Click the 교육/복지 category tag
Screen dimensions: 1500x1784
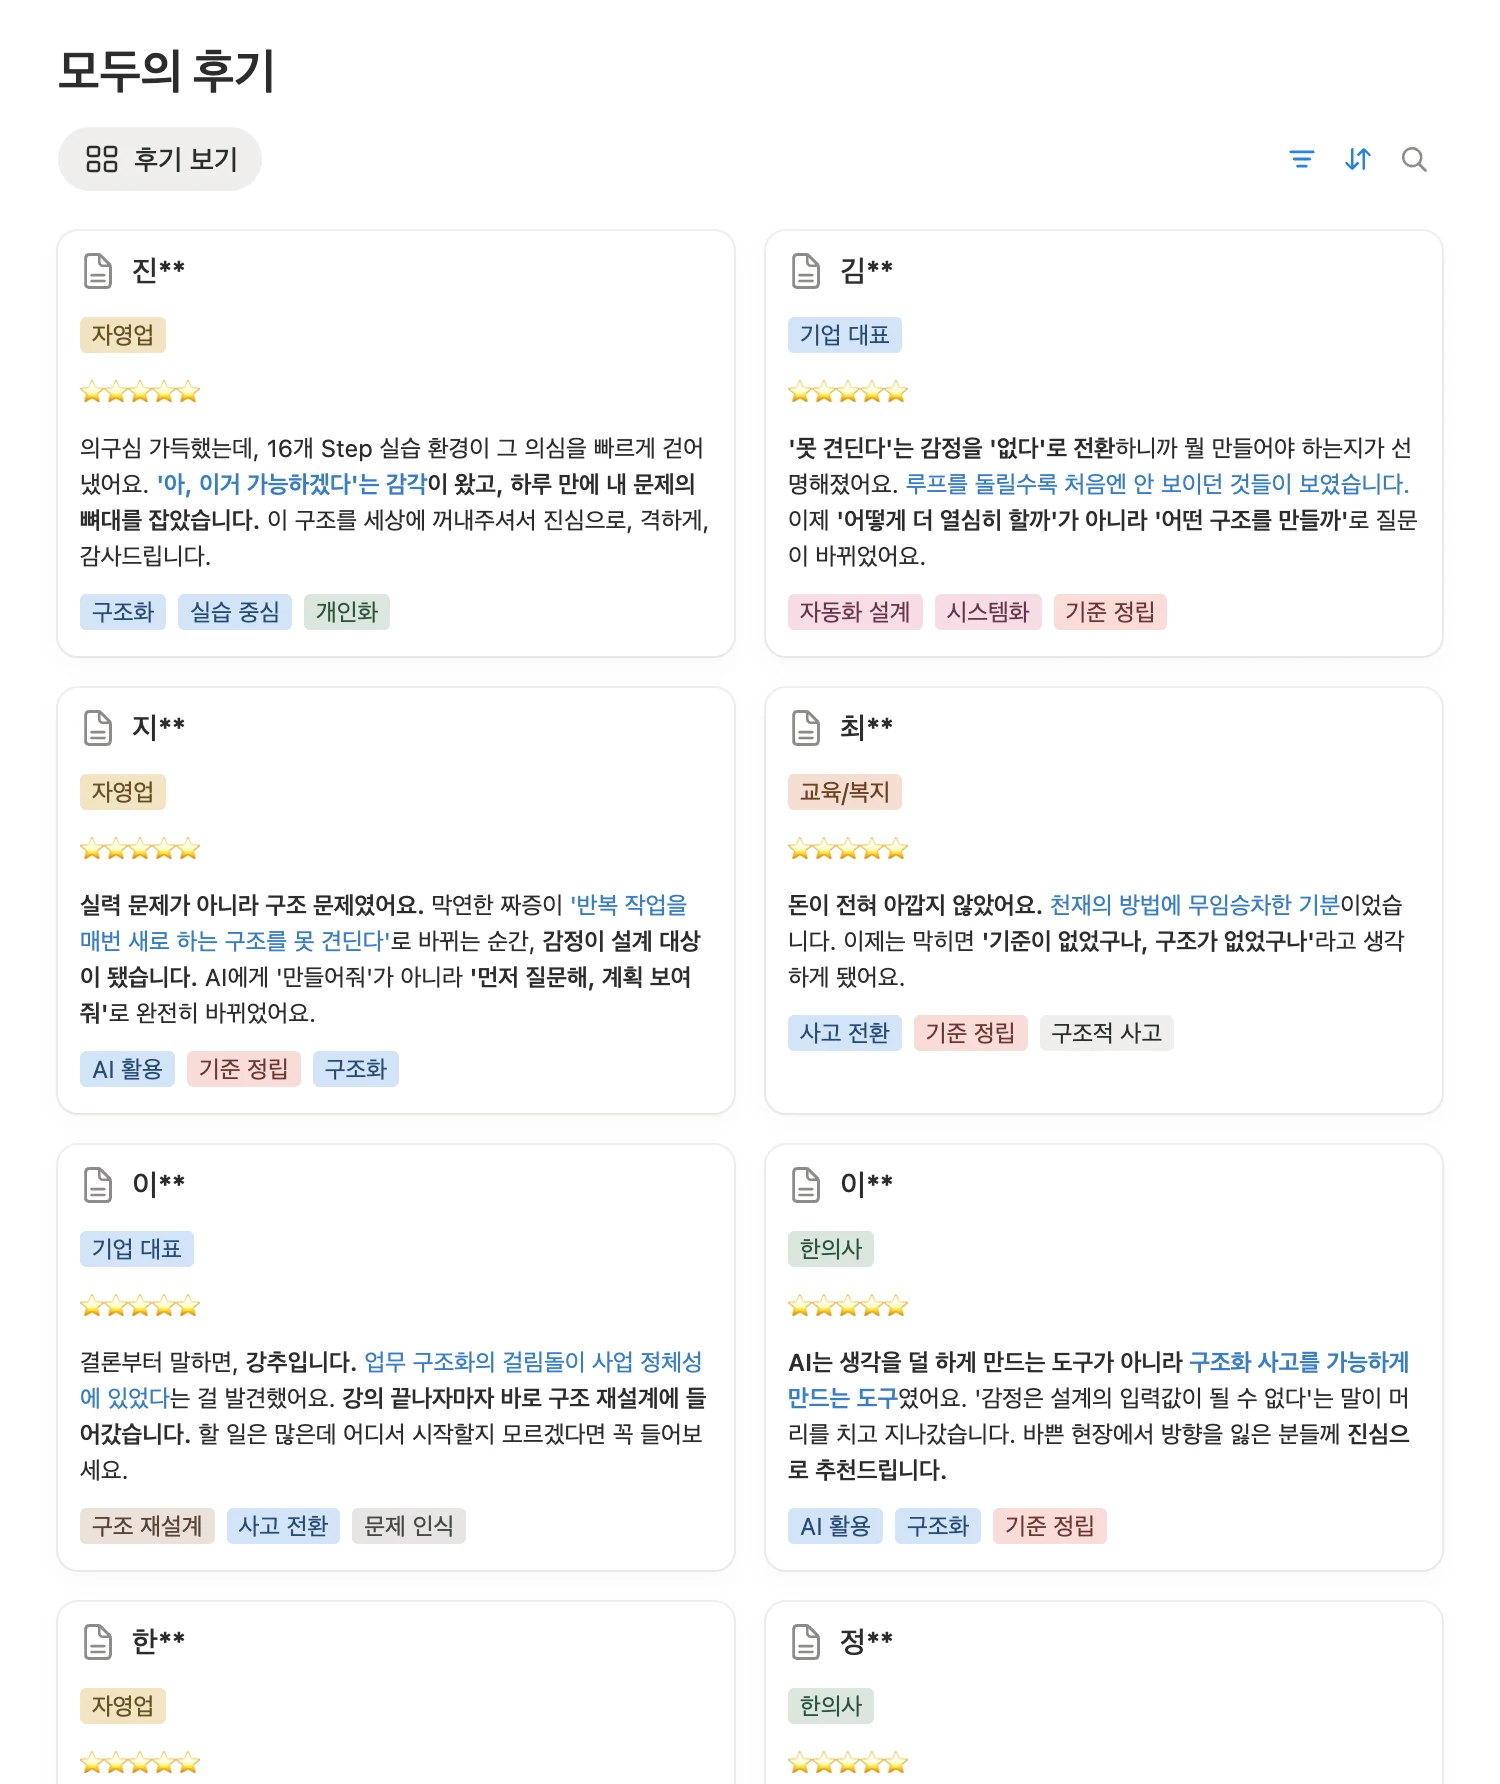845,792
